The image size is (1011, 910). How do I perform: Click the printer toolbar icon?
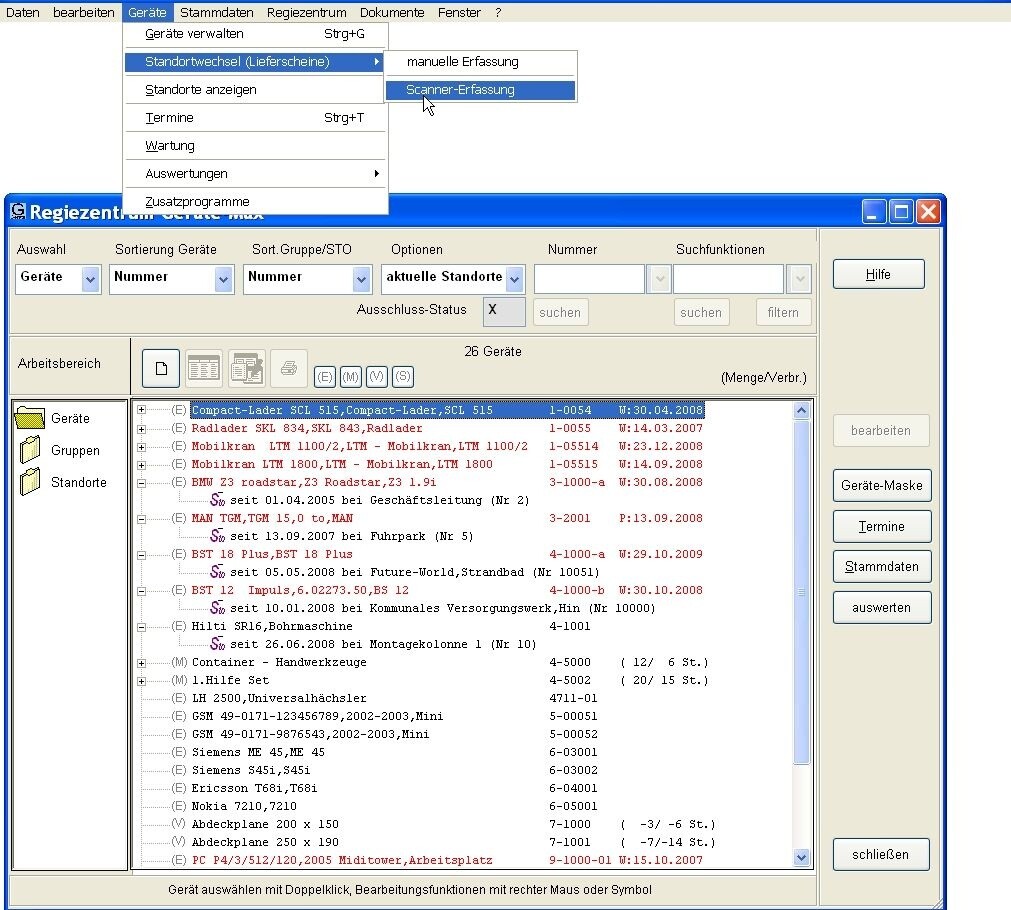289,368
